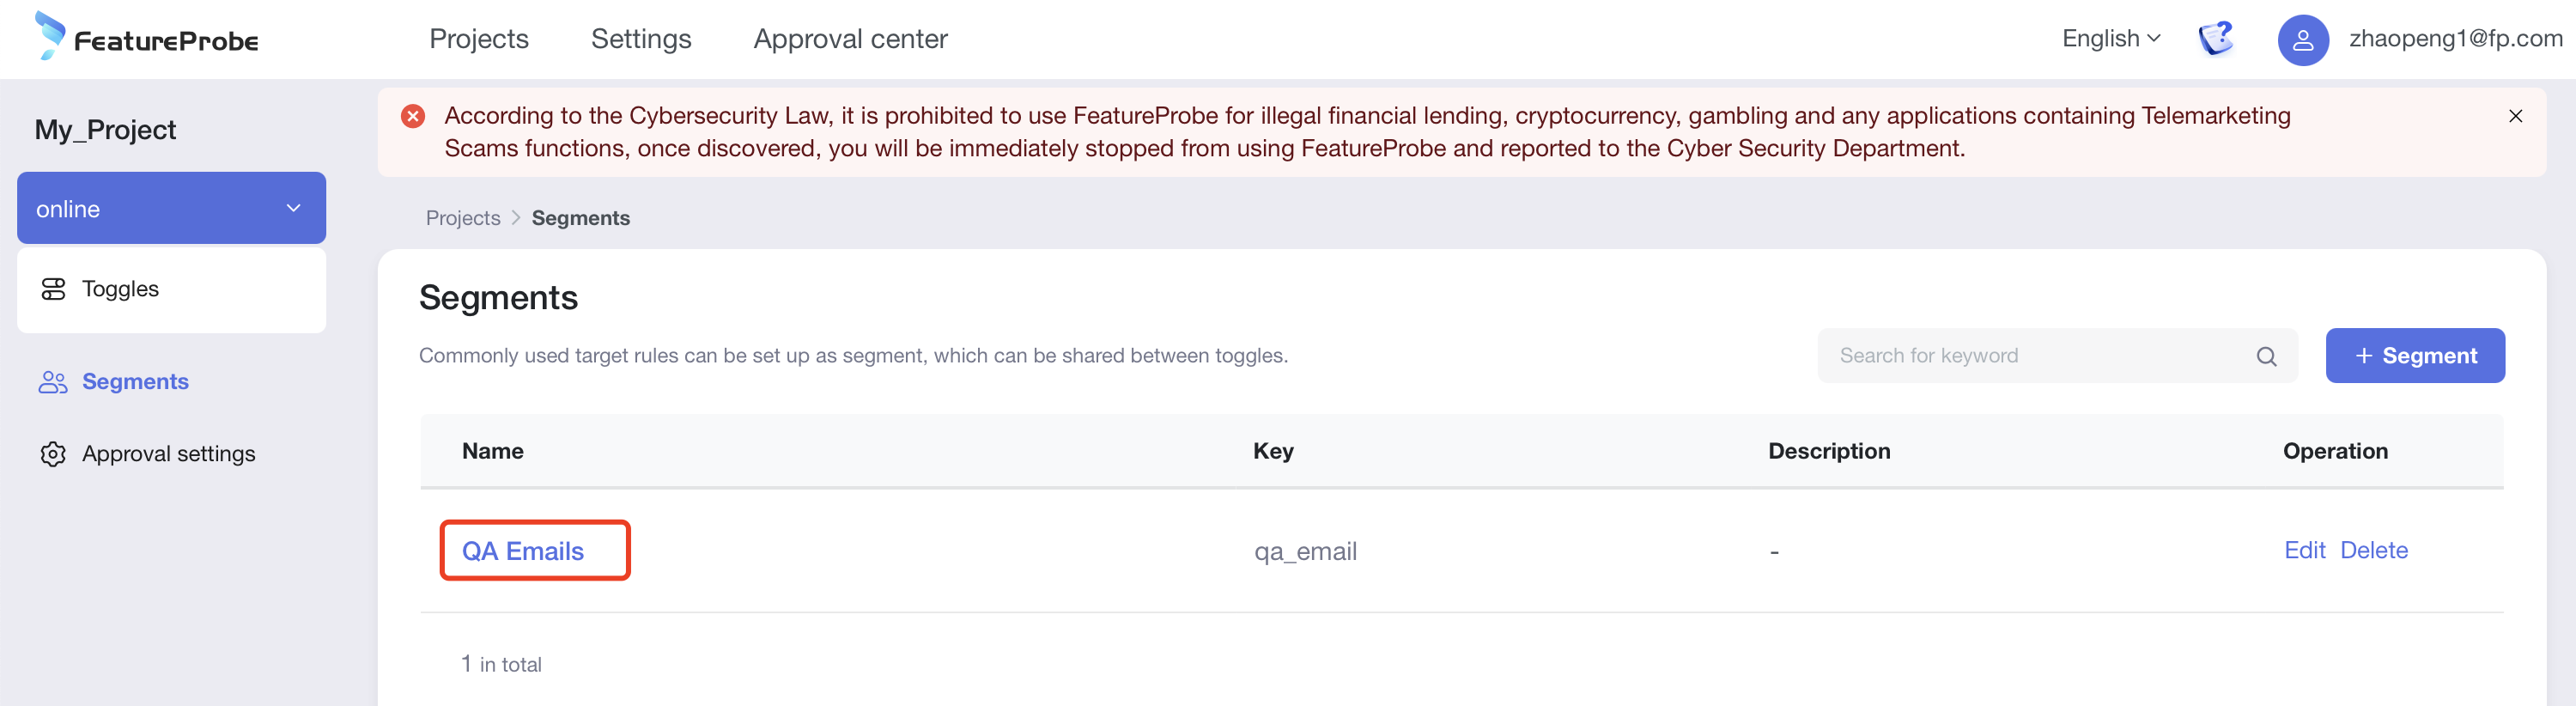
Task: Delete the QA Emails segment
Action: 2373,550
